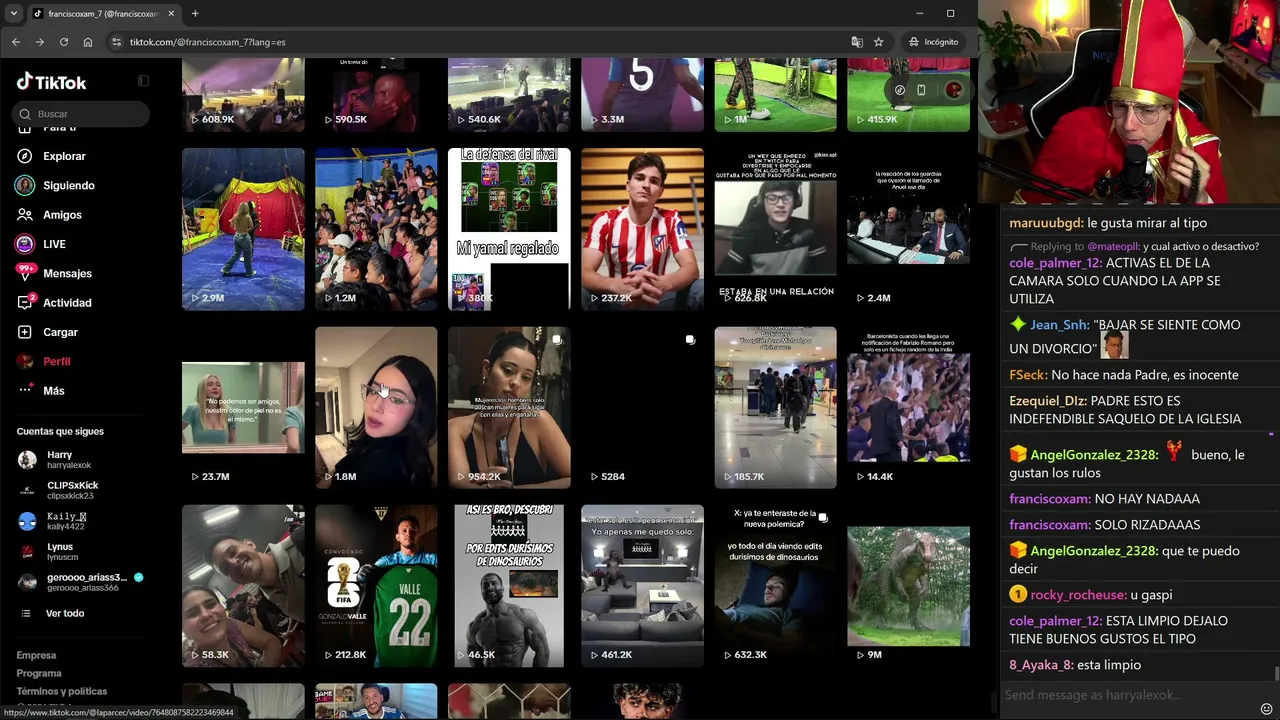Reload the TikTok page
Screen dimensions: 1280x720
click(x=63, y=42)
